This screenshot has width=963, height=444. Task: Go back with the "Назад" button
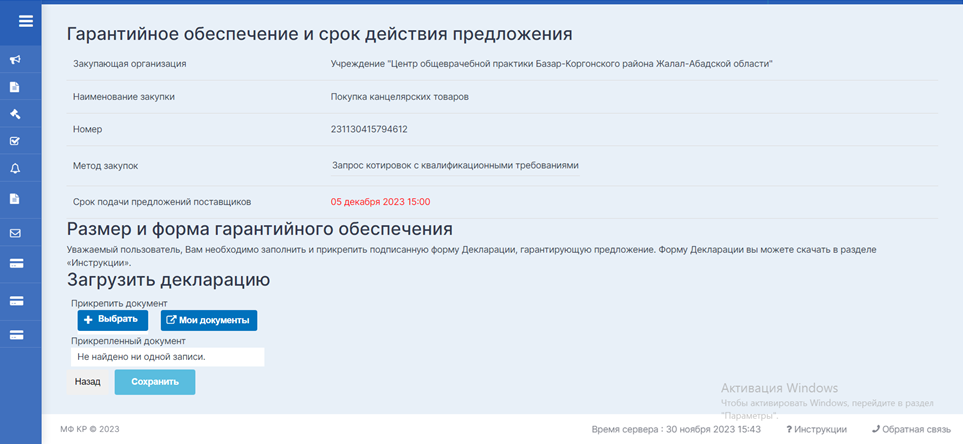[88, 382]
